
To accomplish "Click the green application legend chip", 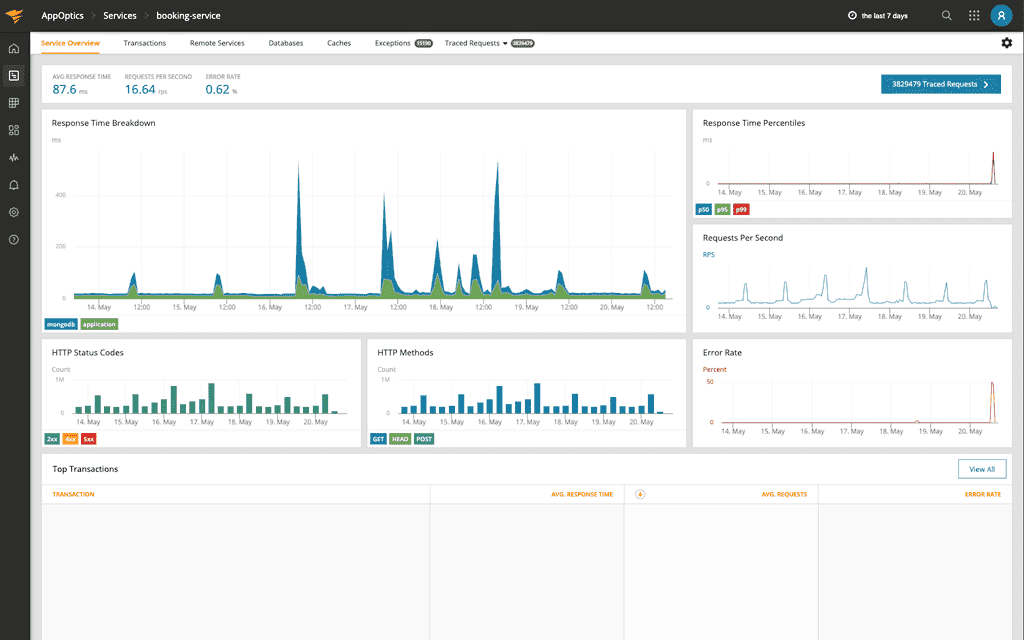I will pos(99,324).
